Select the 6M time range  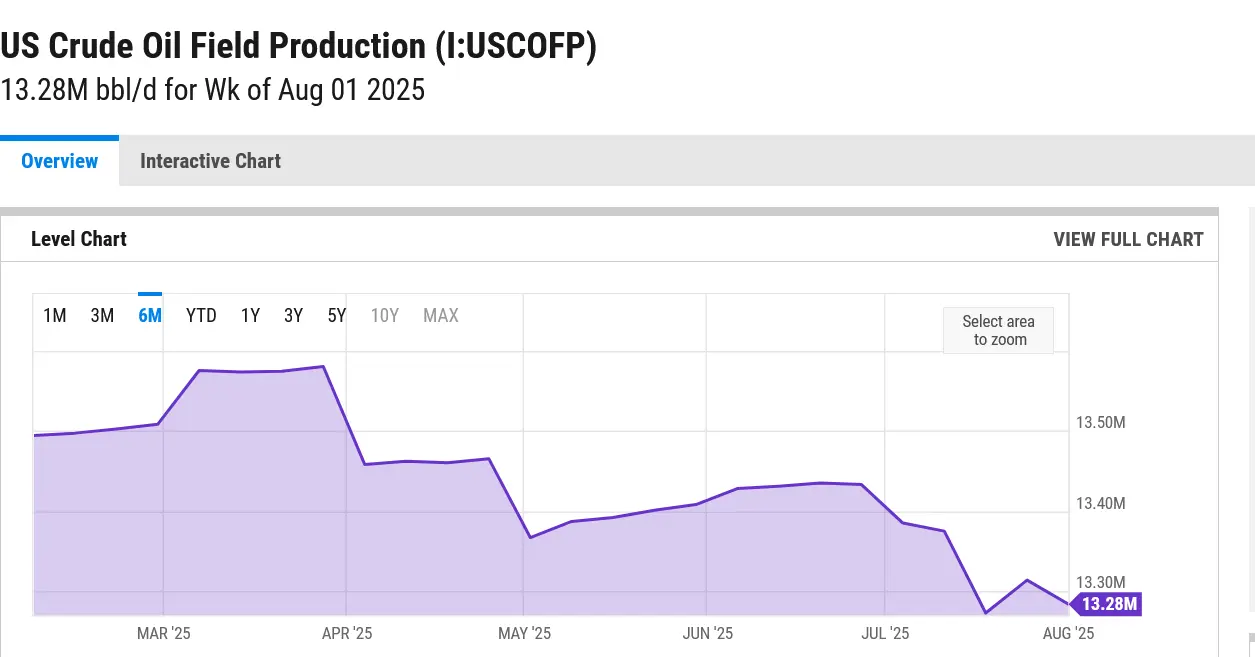(x=150, y=316)
